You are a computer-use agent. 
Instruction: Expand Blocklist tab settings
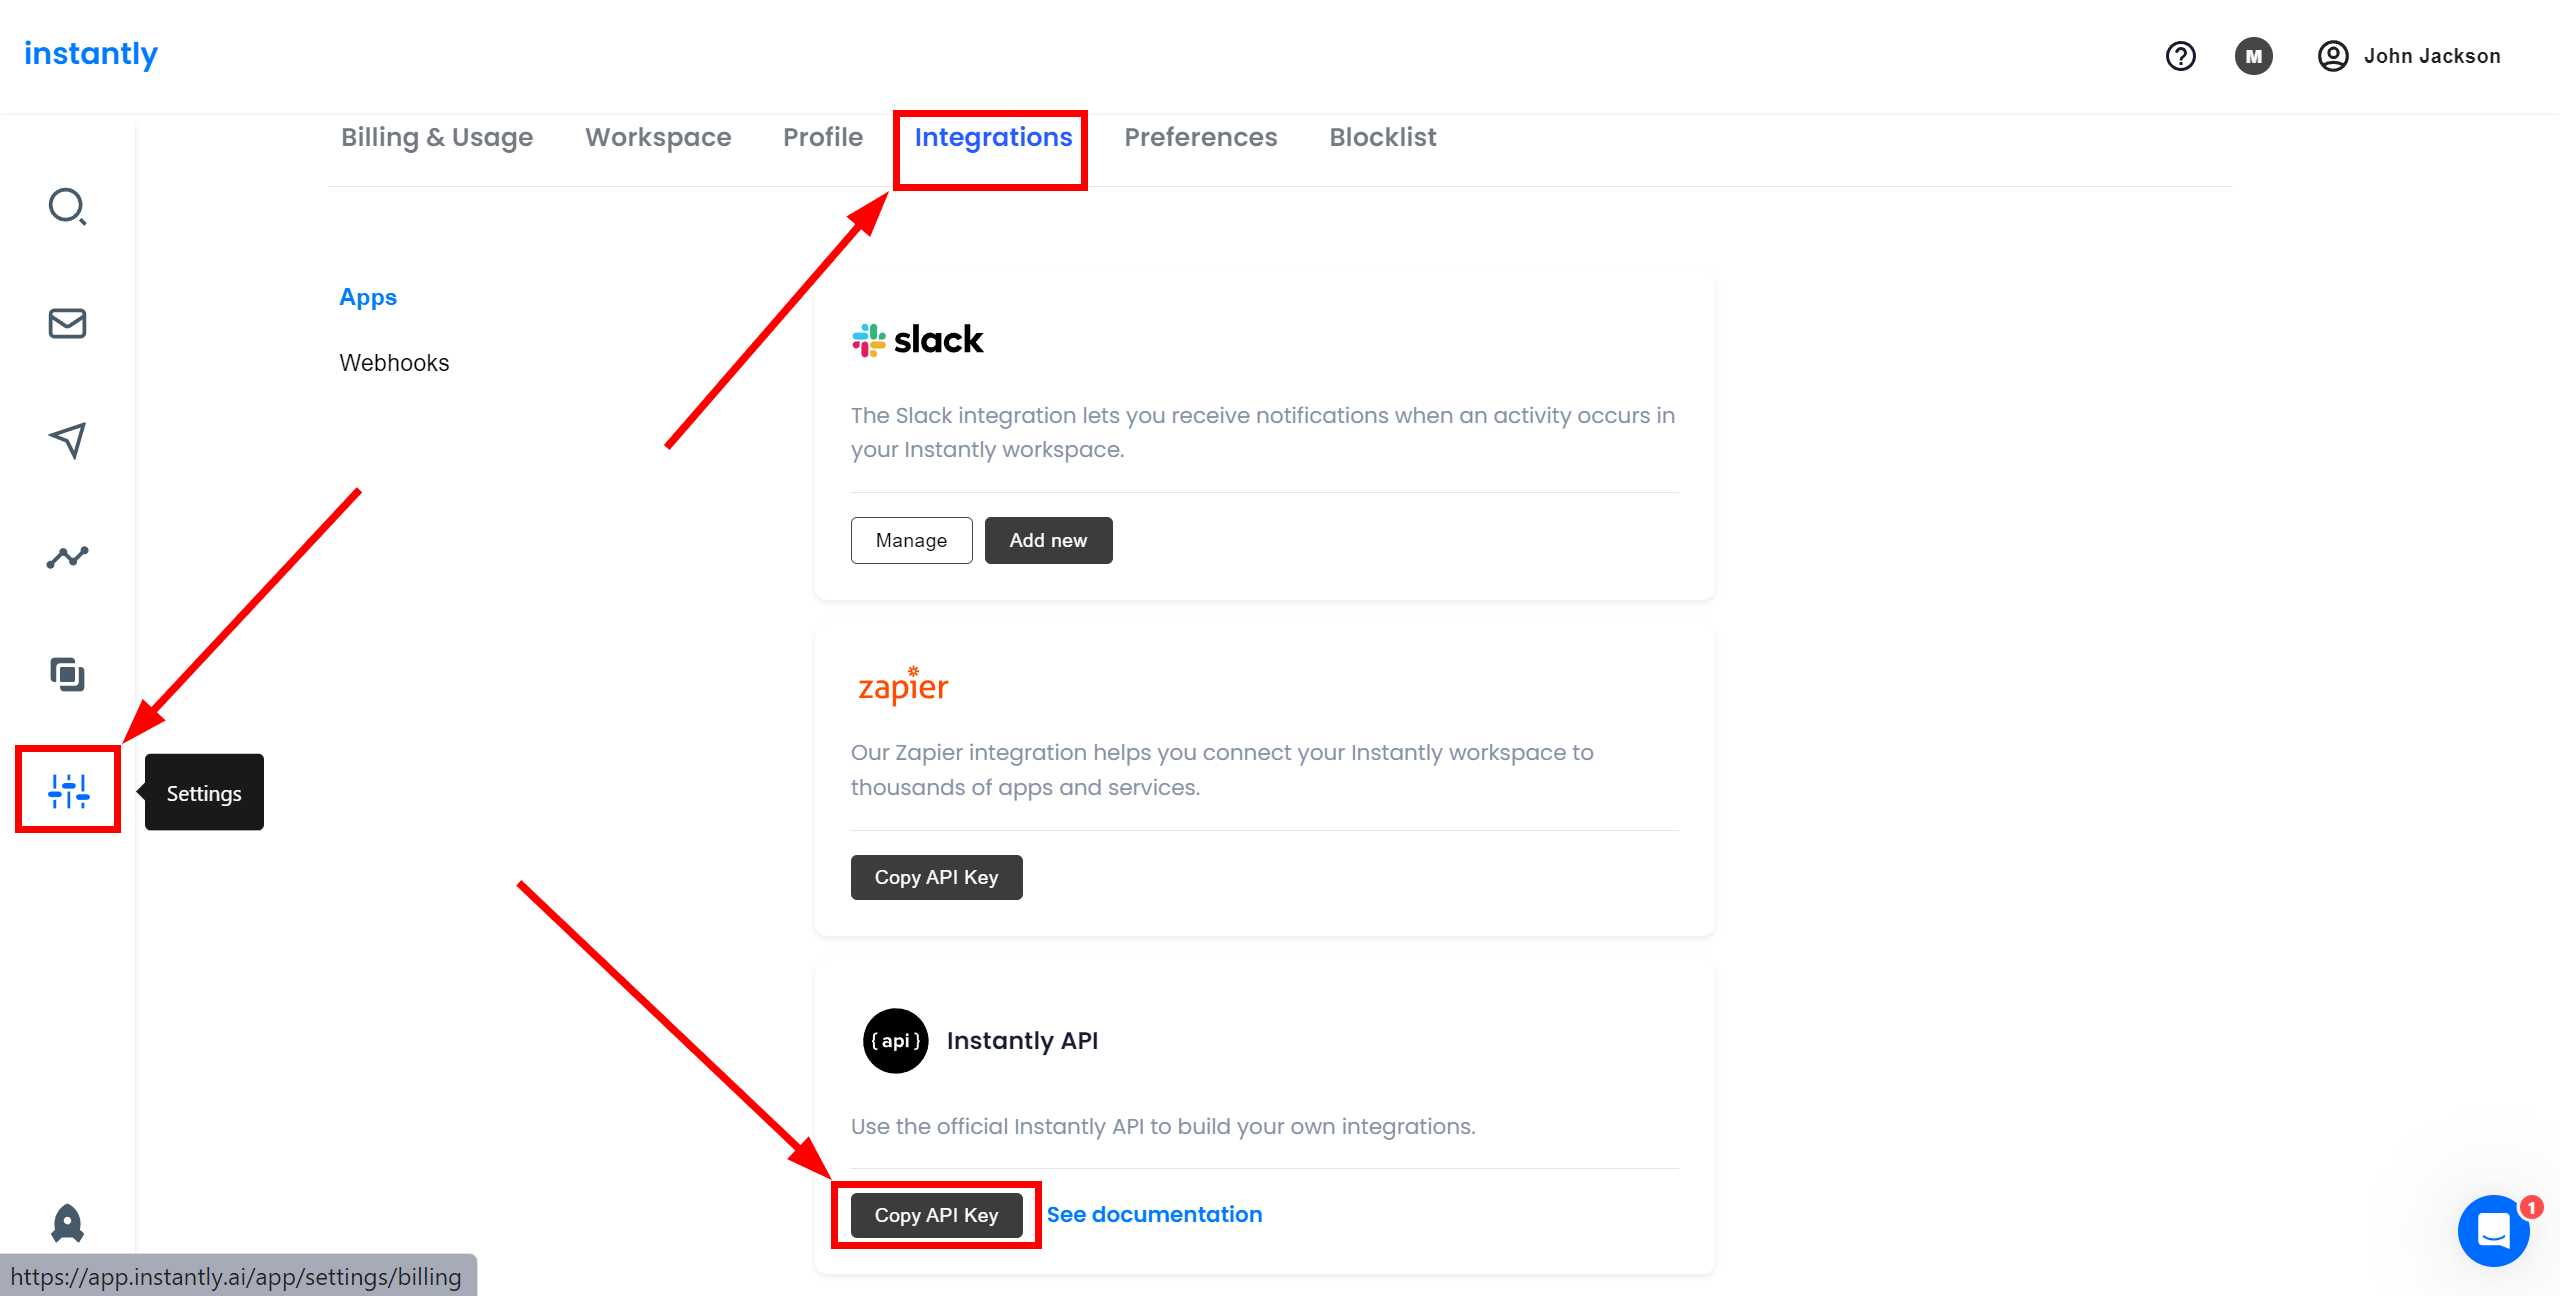[1383, 137]
